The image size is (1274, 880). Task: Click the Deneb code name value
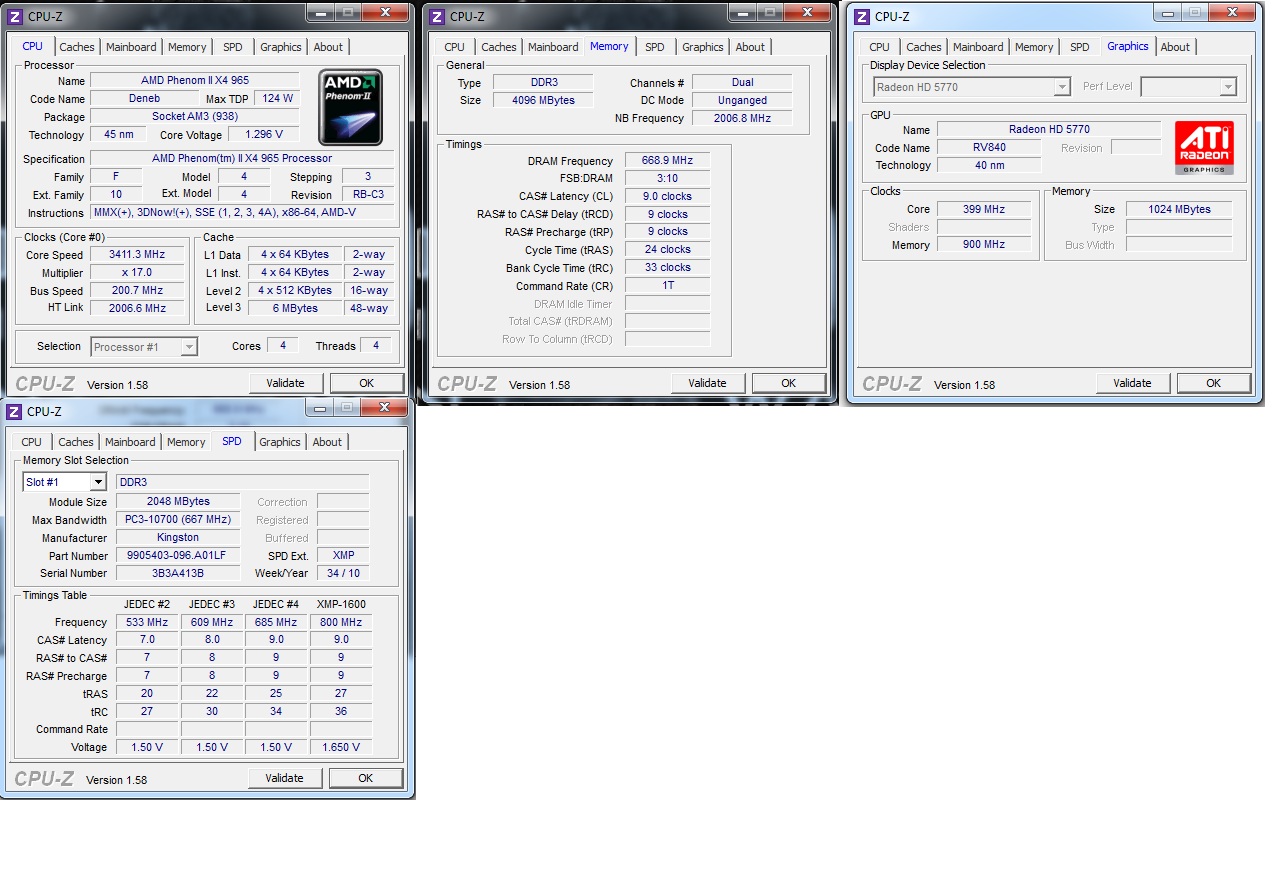click(x=144, y=98)
